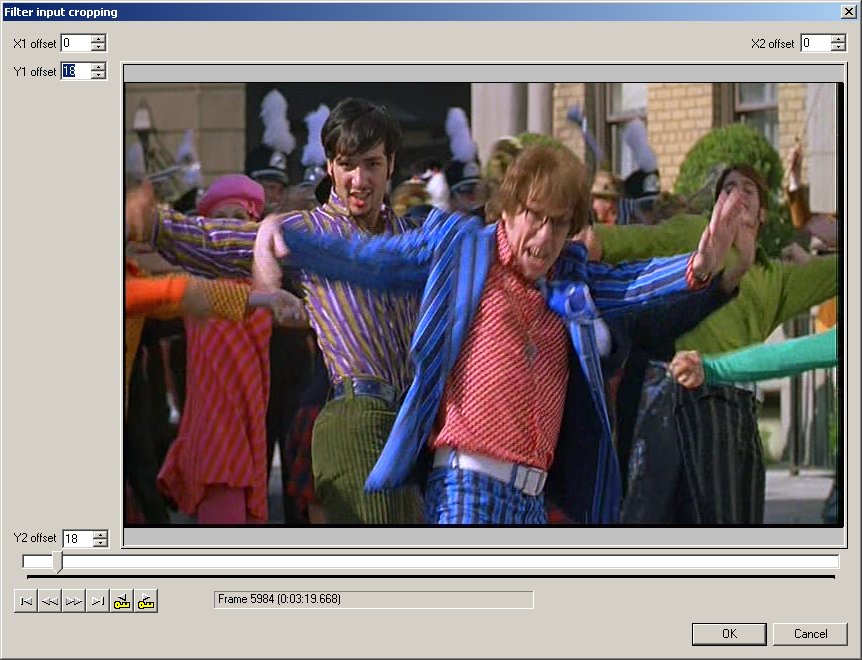Step forward one frame
This screenshot has width=862, height=660.
(x=74, y=601)
